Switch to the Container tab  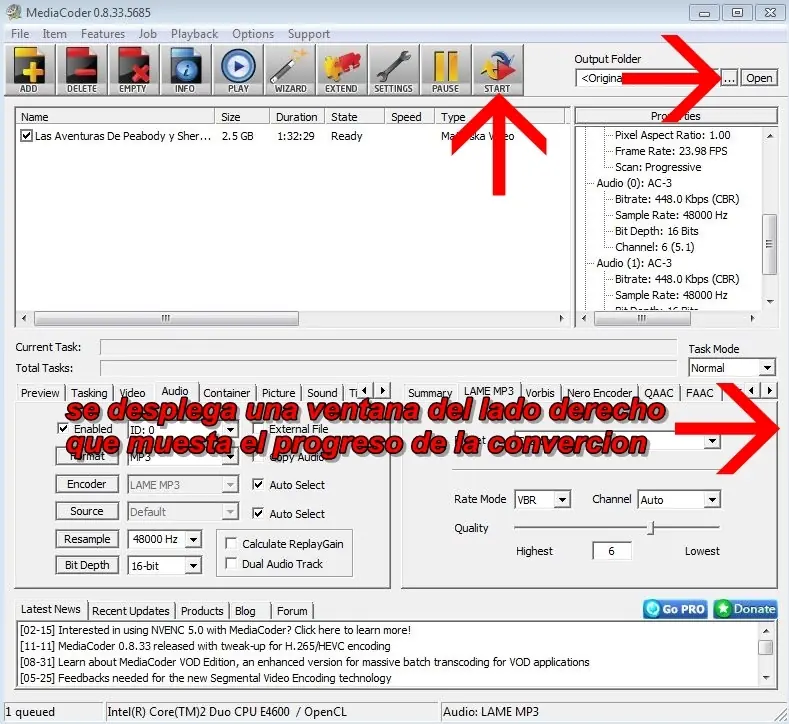click(226, 393)
